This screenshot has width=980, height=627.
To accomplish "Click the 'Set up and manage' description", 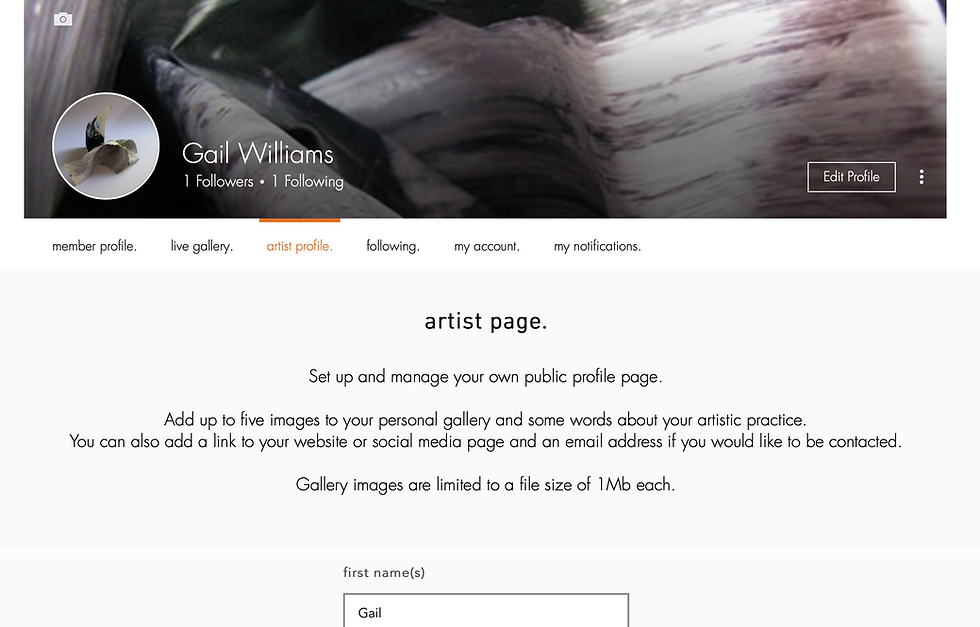I will click(x=485, y=376).
